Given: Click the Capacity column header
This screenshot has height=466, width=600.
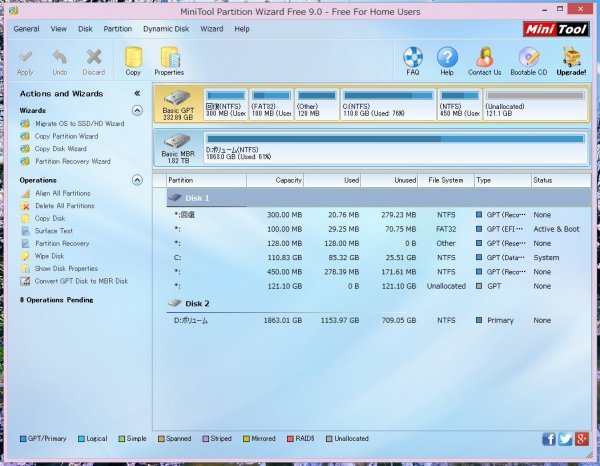Looking at the screenshot, I should [x=275, y=180].
